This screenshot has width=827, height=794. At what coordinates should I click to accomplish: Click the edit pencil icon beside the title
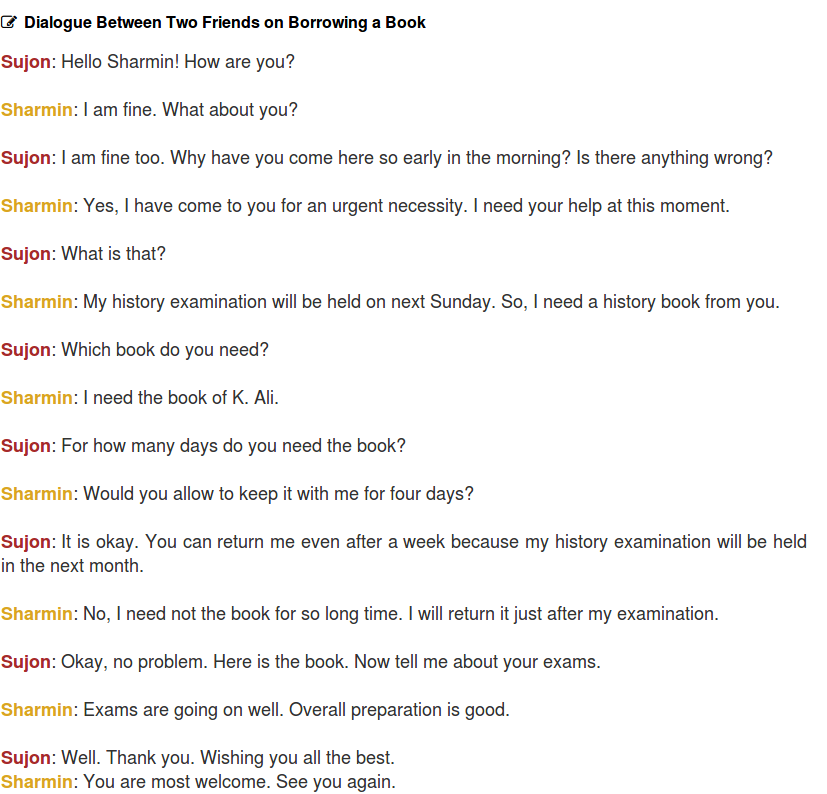[9, 23]
